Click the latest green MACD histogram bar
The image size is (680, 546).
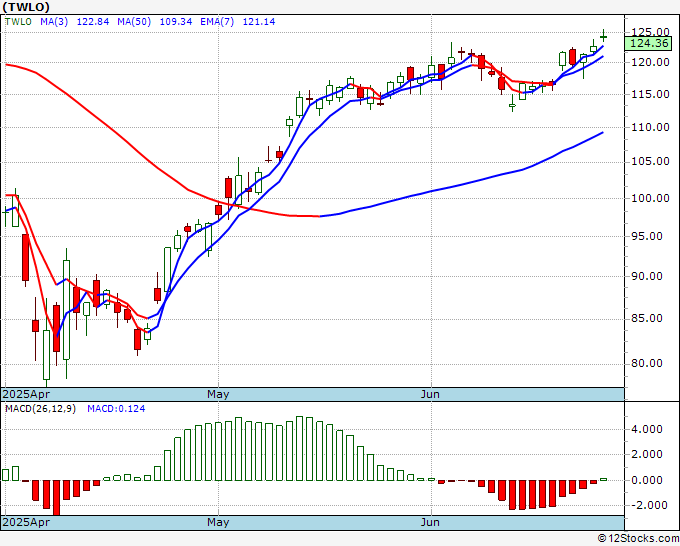pos(603,479)
